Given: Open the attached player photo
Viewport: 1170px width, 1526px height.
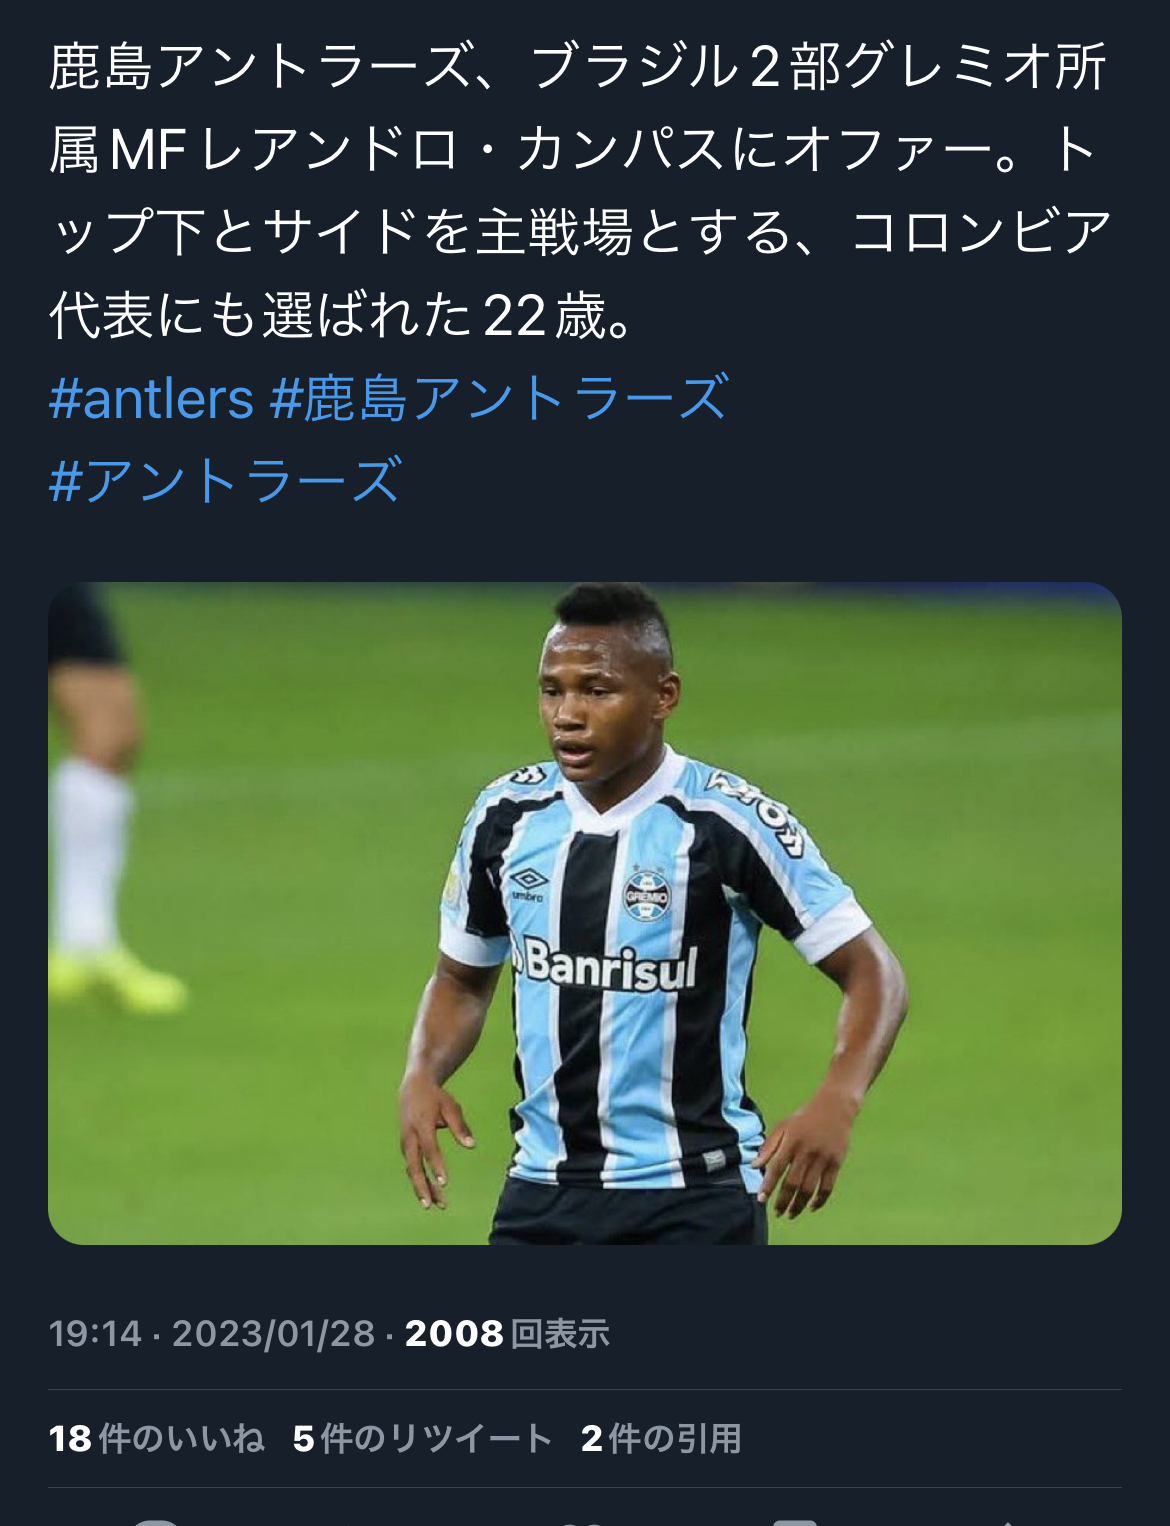Looking at the screenshot, I should [585, 913].
